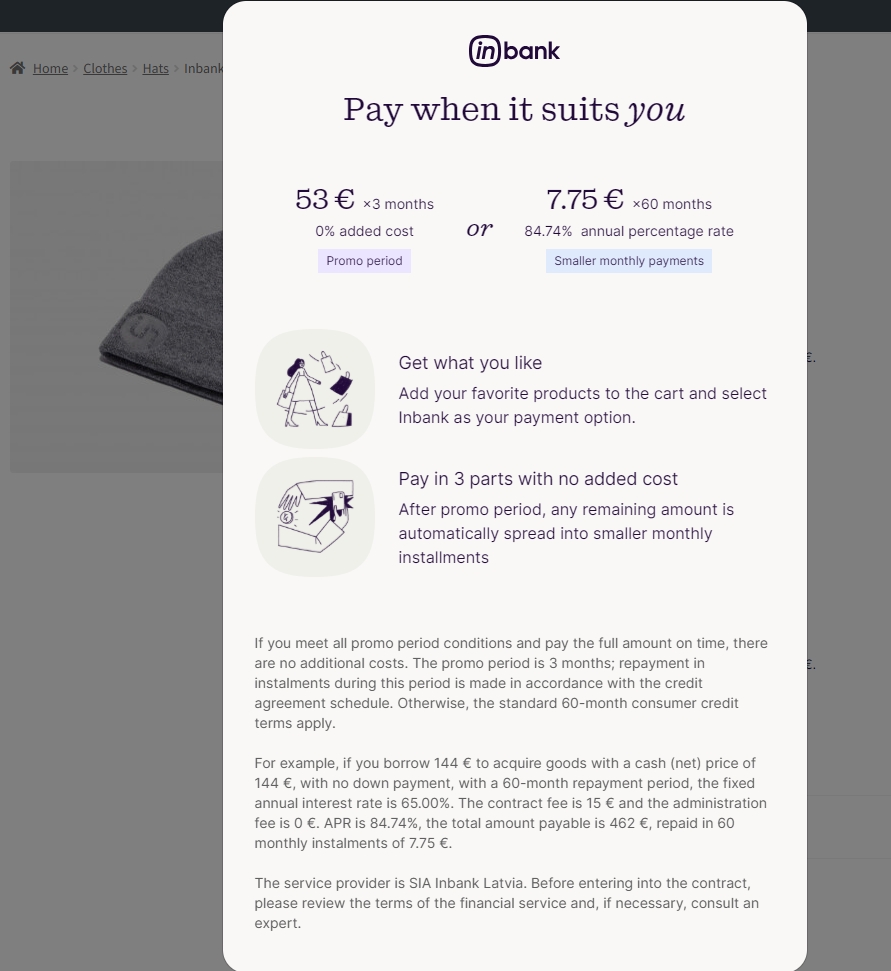Click the chevron separator after Hats
891x971 pixels.
coord(176,69)
